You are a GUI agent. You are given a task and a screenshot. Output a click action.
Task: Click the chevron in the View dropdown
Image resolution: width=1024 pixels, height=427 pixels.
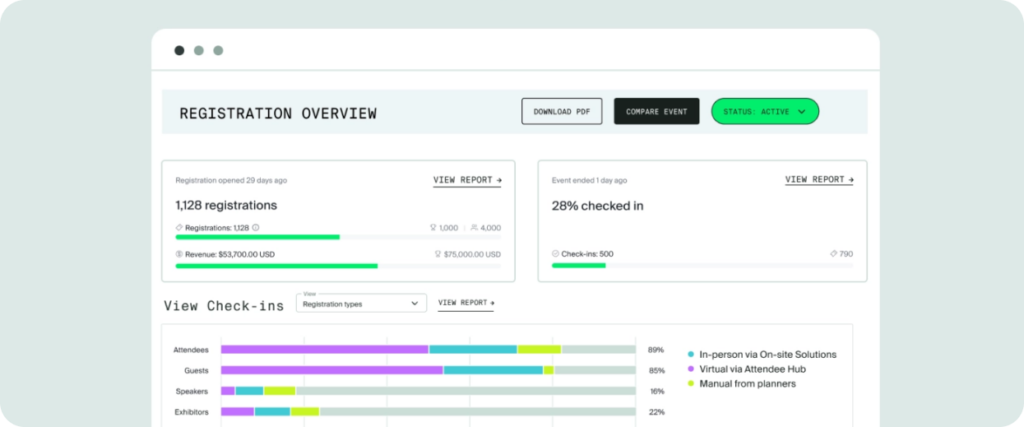click(414, 304)
